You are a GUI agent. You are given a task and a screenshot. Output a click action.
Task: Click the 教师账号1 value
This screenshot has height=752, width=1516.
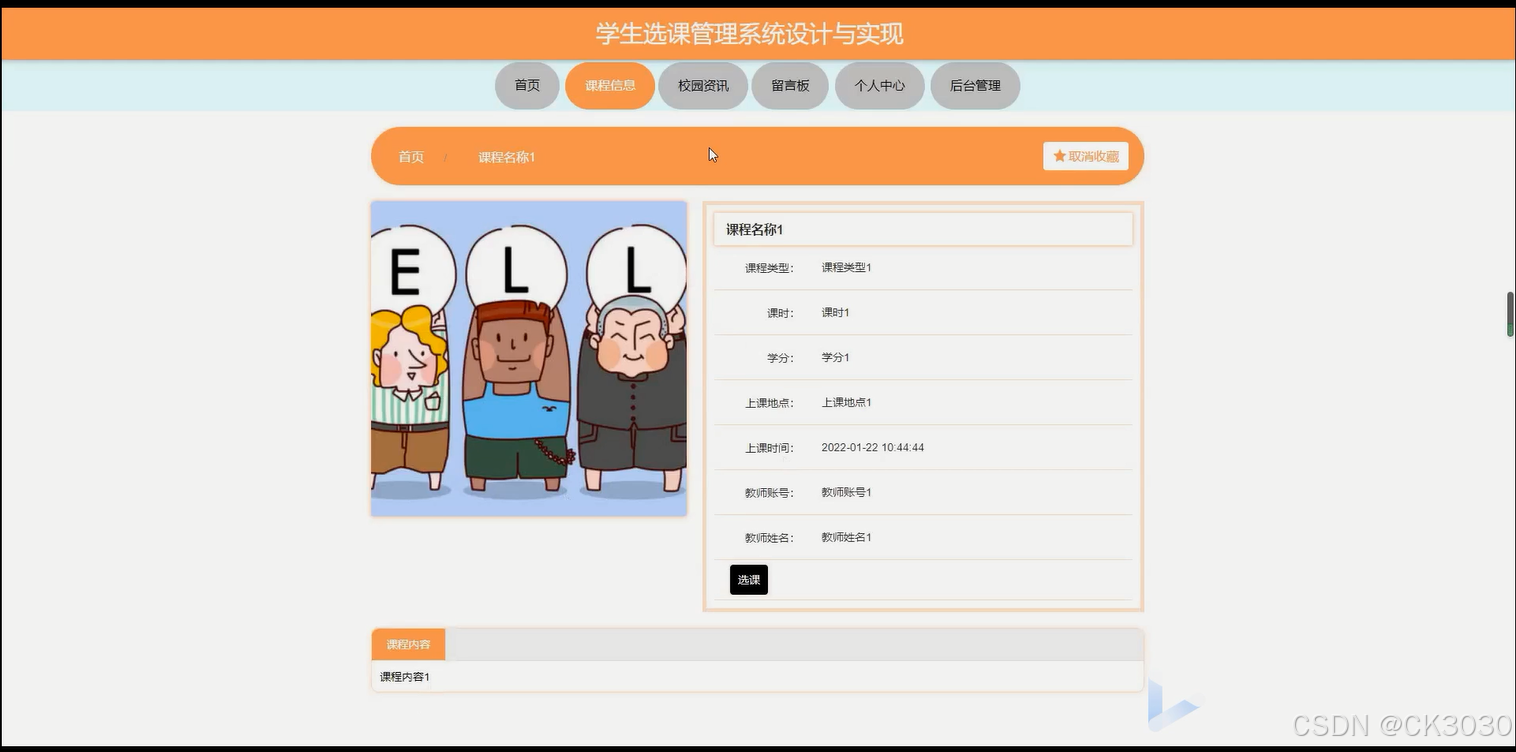(x=847, y=492)
